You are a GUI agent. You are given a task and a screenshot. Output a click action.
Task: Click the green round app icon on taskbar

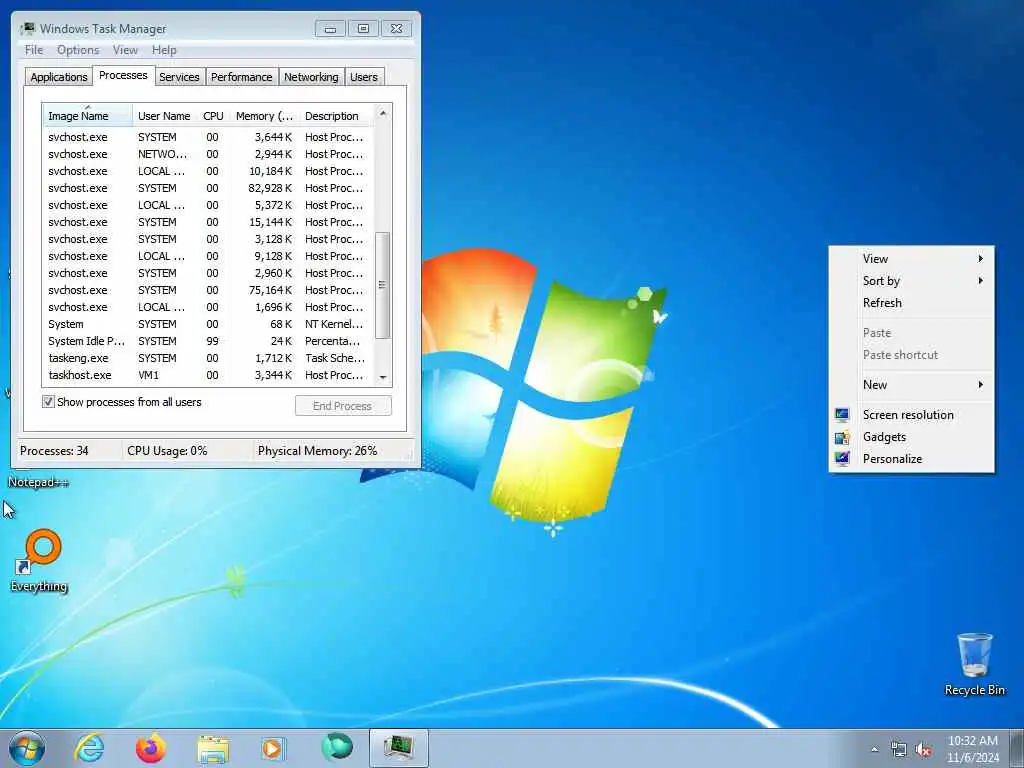point(337,746)
